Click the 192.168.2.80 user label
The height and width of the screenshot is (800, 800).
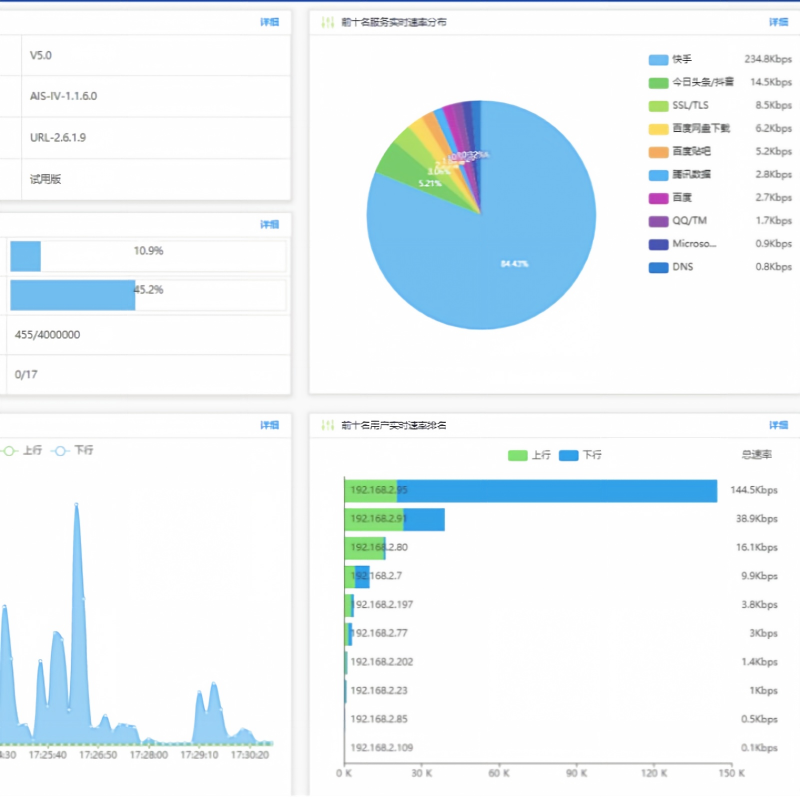(x=379, y=547)
